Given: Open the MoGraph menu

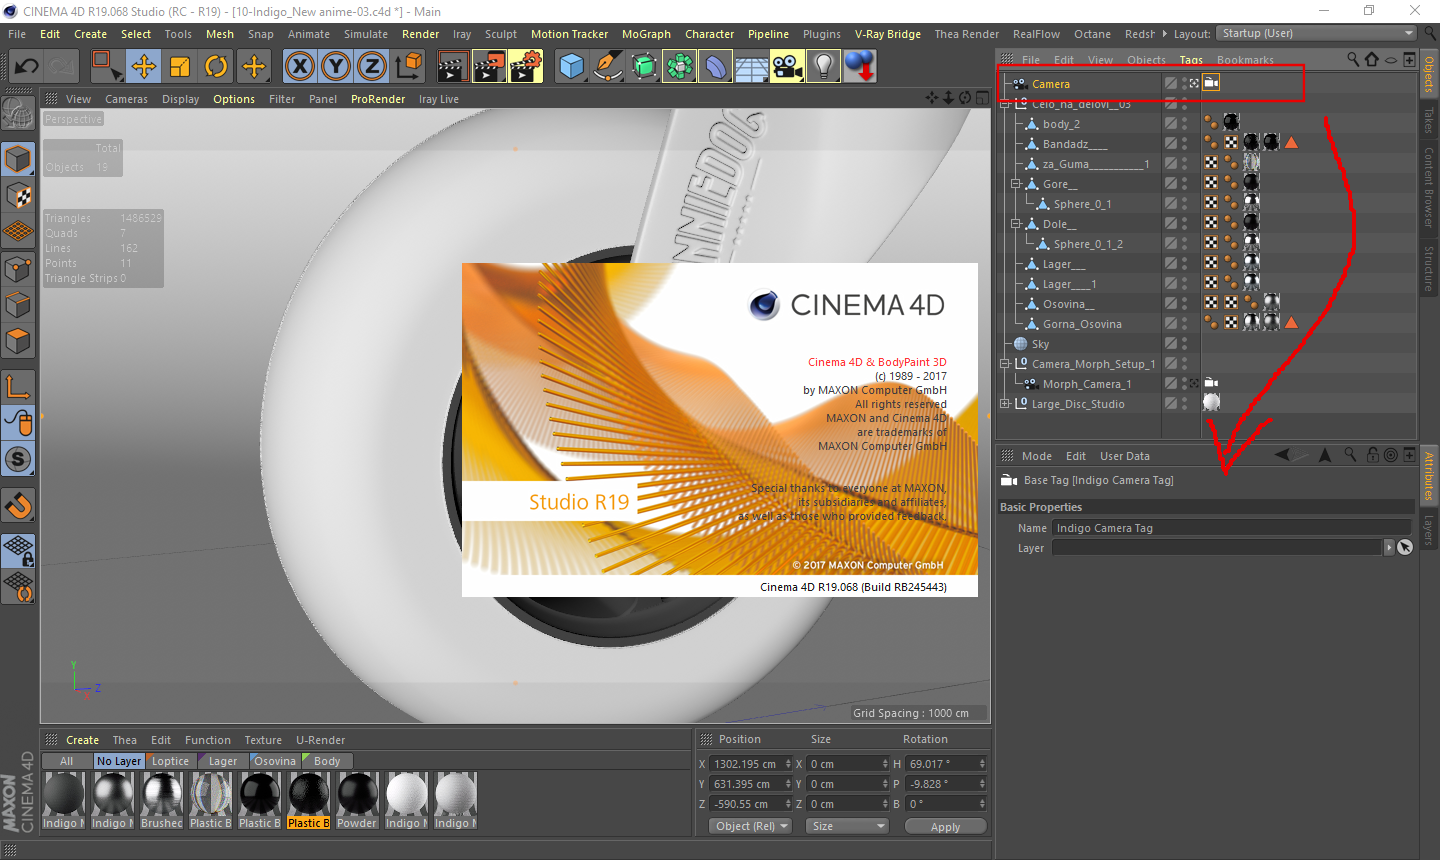Looking at the screenshot, I should tap(646, 34).
